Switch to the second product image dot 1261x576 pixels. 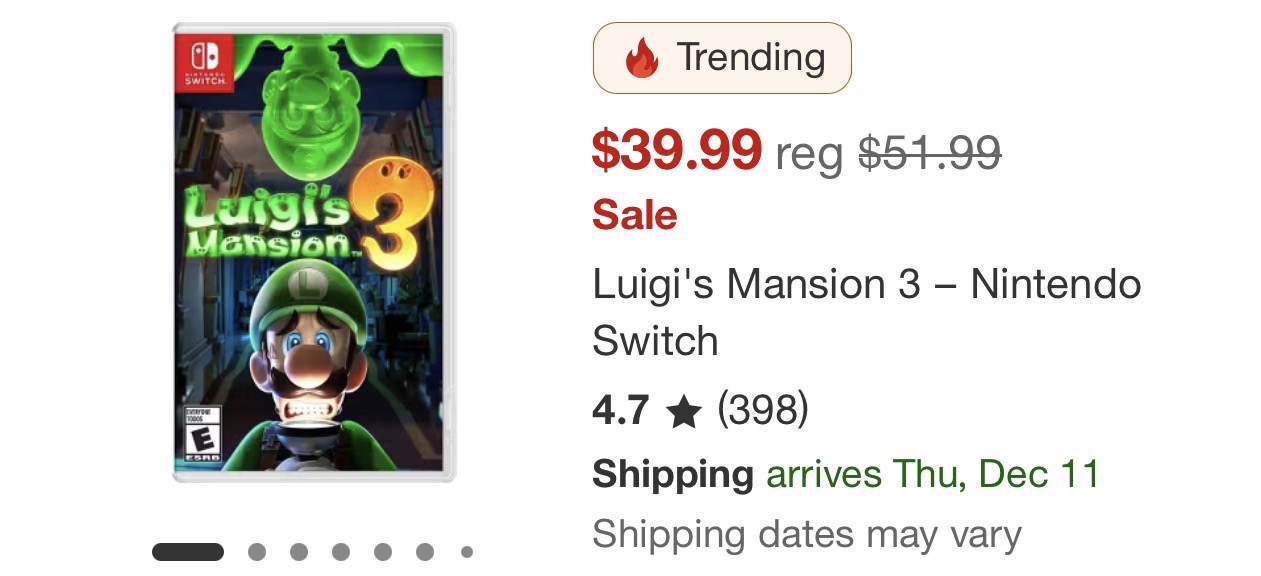257,552
